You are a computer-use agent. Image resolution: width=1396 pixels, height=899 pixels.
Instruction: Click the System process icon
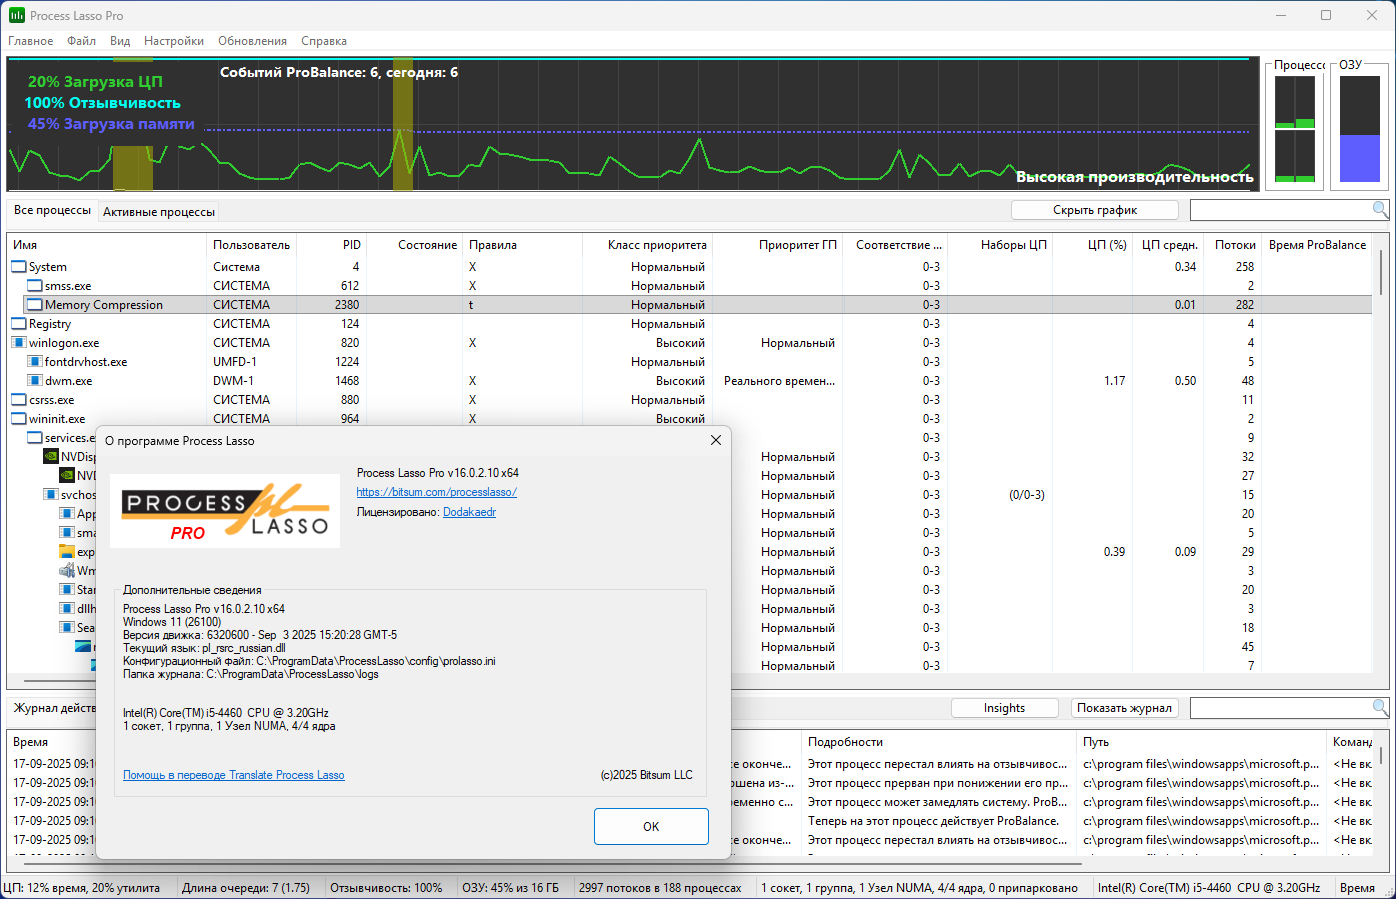coord(19,267)
